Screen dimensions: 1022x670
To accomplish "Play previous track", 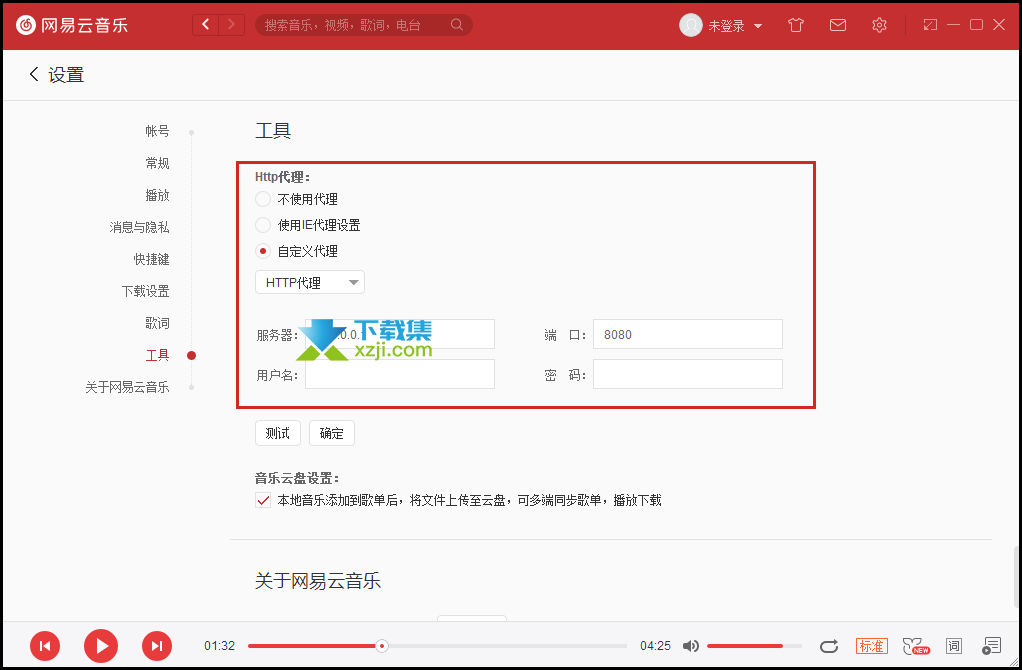I will [45, 646].
